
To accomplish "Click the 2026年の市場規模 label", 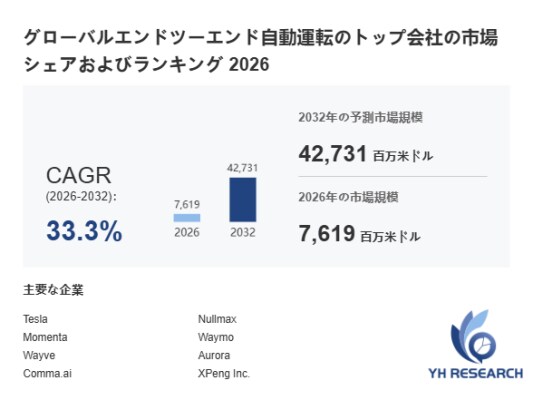I will 348,197.
